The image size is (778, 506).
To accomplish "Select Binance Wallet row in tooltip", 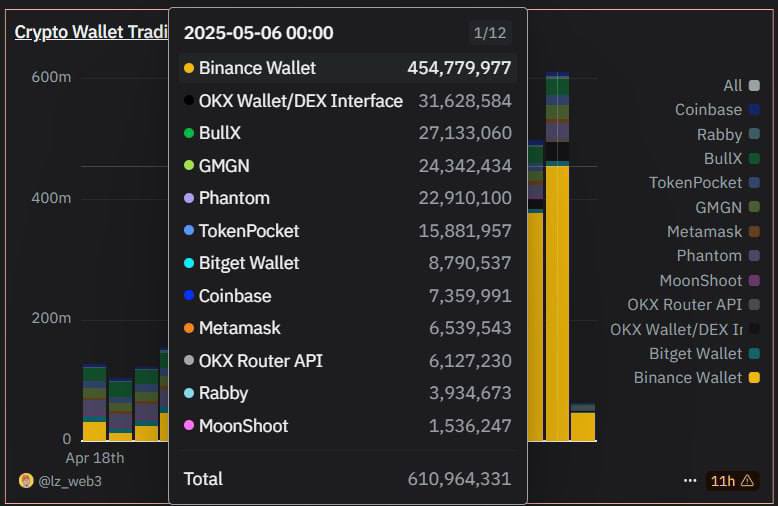I will click(347, 68).
